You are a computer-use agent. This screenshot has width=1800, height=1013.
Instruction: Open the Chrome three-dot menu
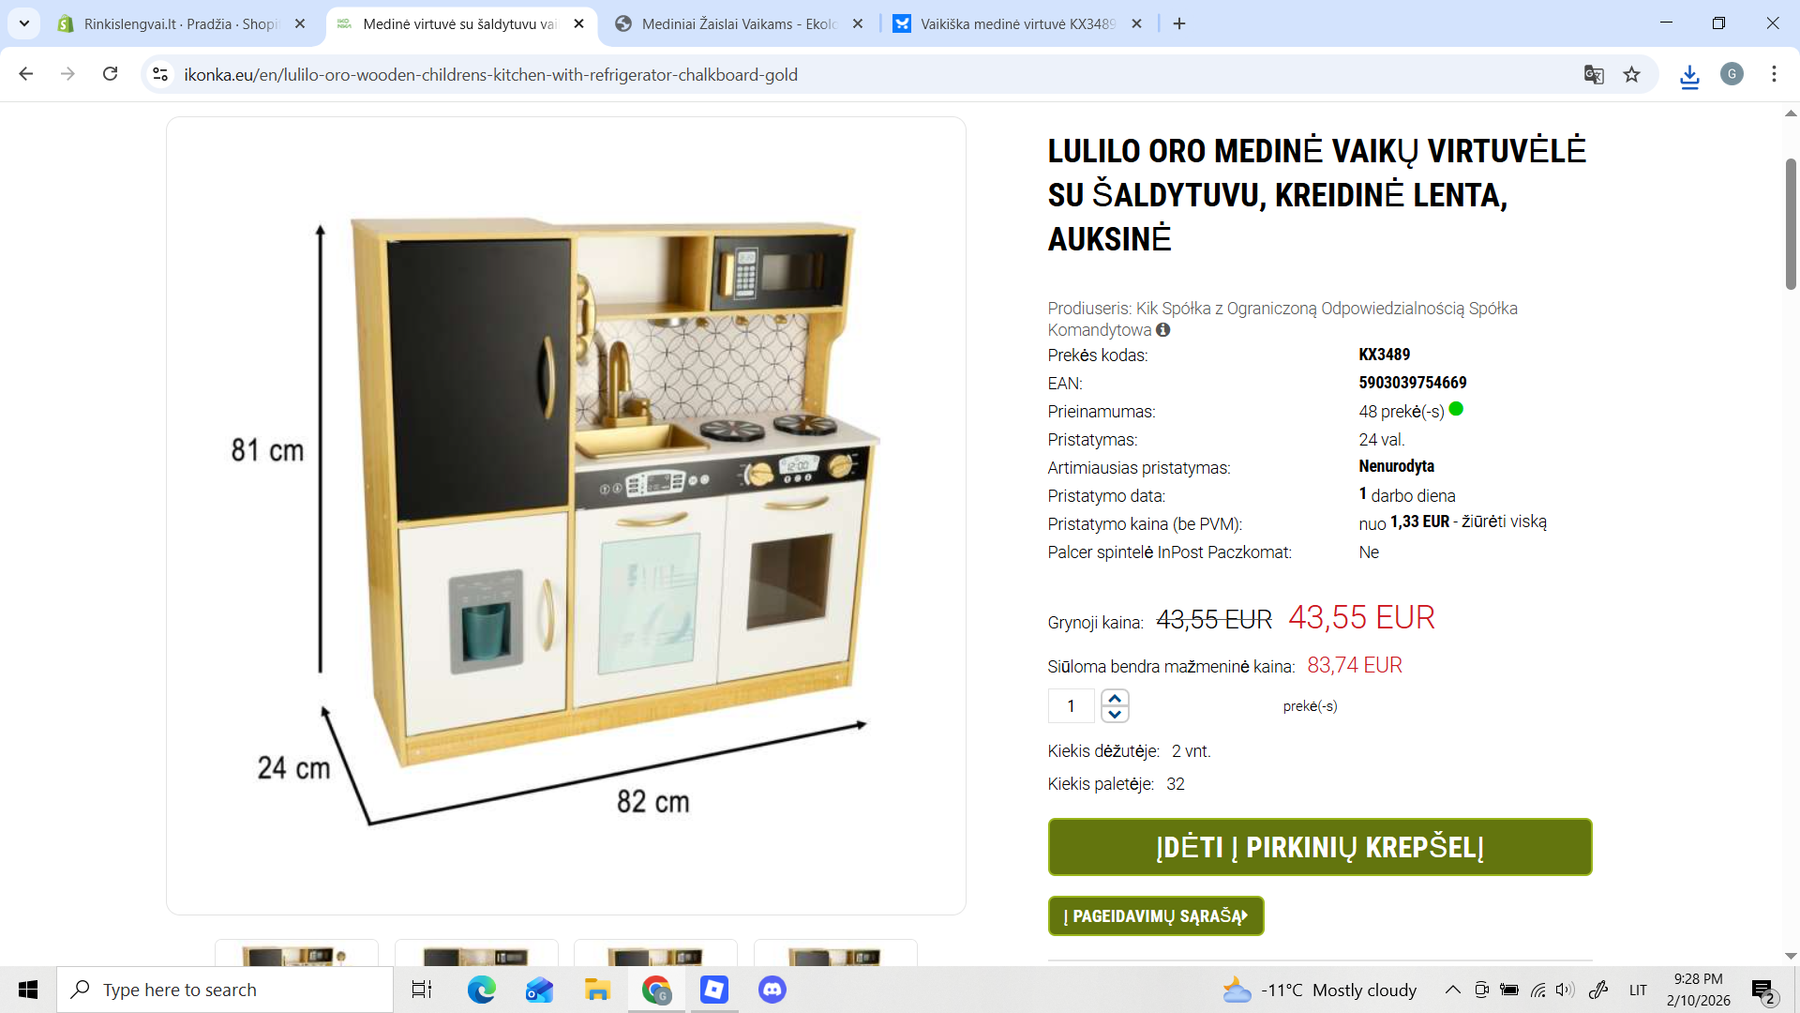pyautogui.click(x=1774, y=74)
